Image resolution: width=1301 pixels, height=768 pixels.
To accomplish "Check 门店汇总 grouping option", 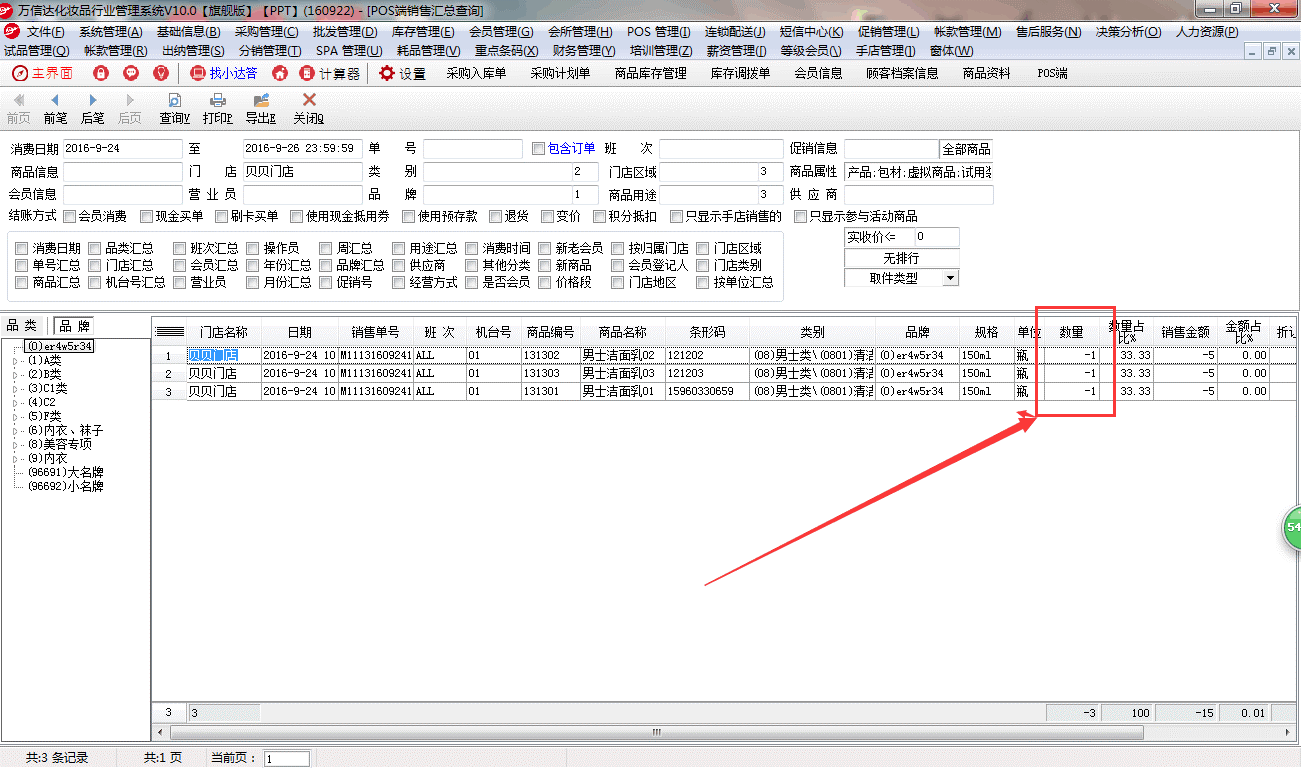I will [x=95, y=265].
